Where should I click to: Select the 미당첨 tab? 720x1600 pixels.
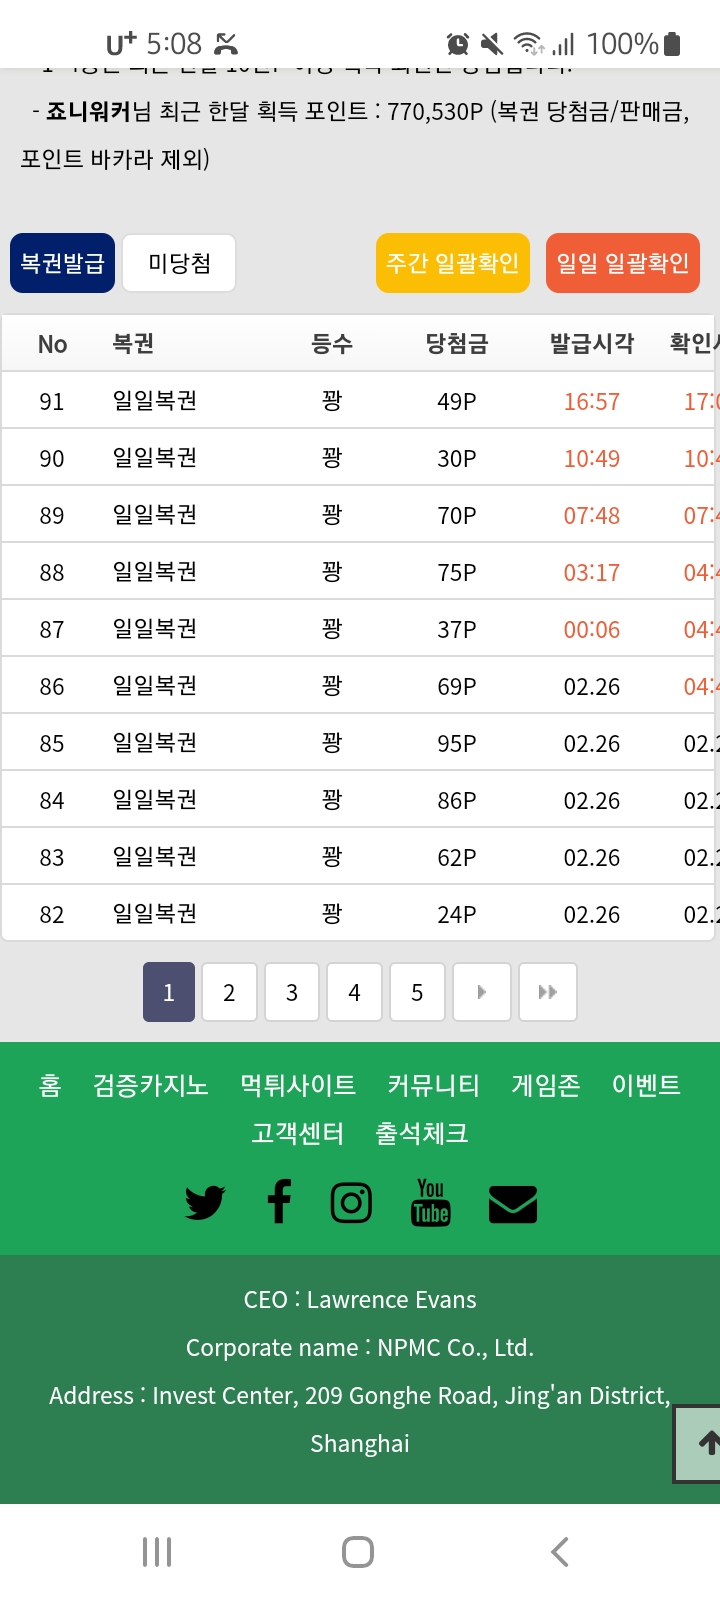tap(179, 263)
